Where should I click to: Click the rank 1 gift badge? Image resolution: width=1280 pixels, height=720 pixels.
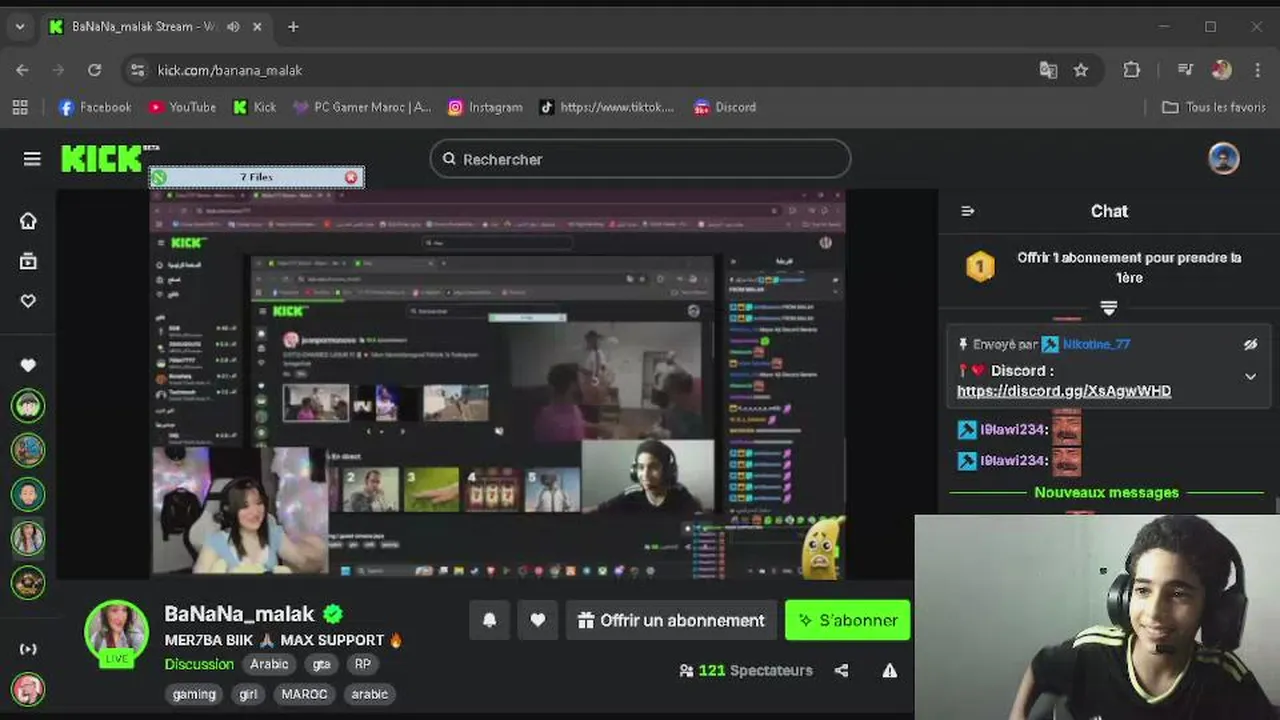(980, 267)
